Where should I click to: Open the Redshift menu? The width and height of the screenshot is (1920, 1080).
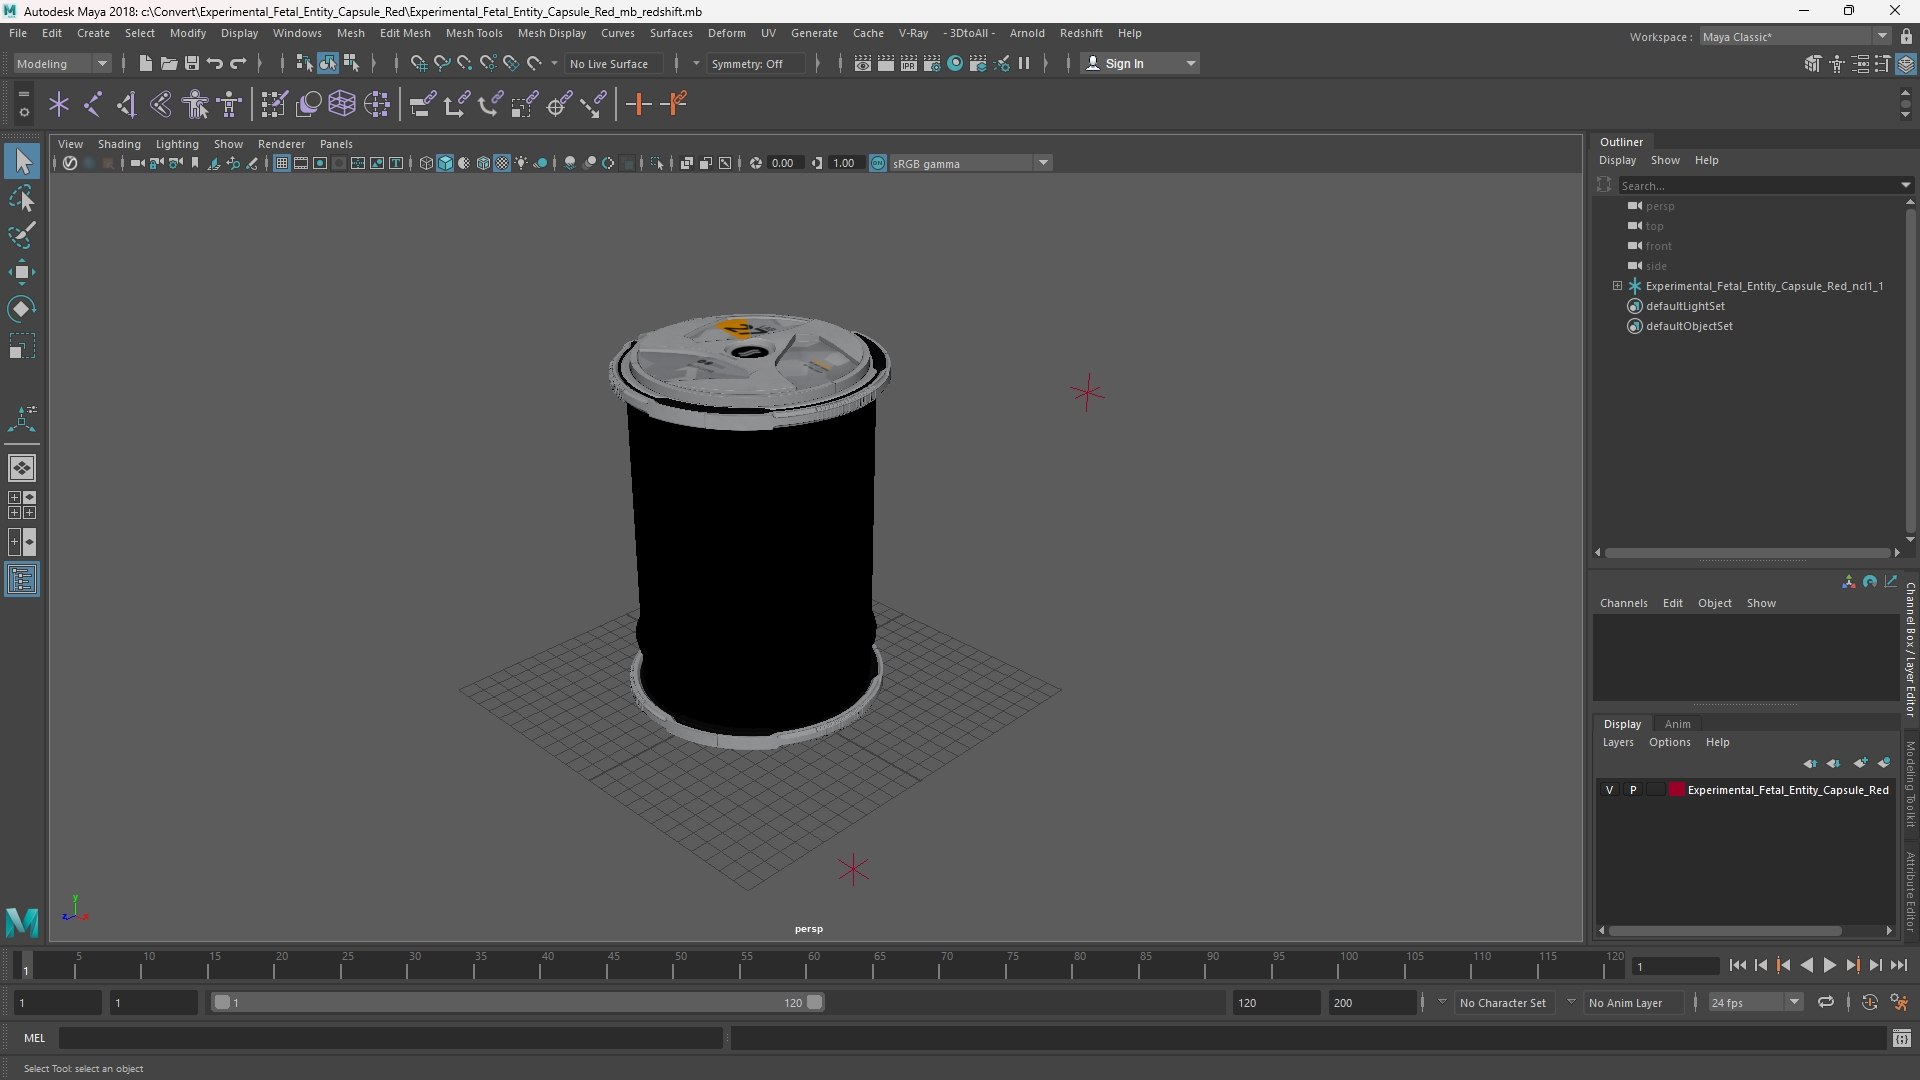pyautogui.click(x=1081, y=33)
